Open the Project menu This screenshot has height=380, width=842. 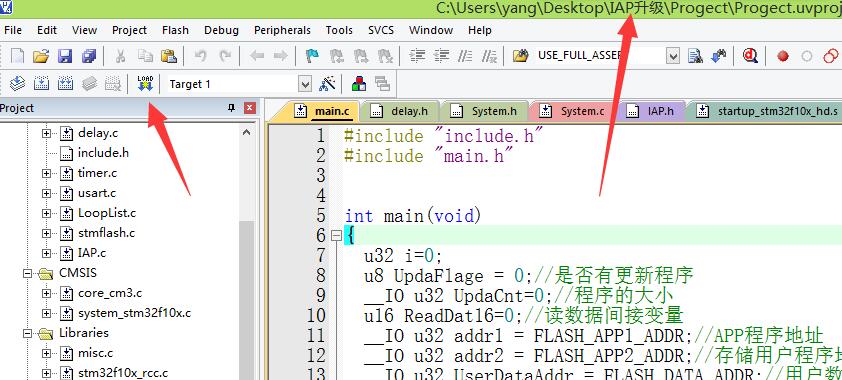(x=129, y=30)
